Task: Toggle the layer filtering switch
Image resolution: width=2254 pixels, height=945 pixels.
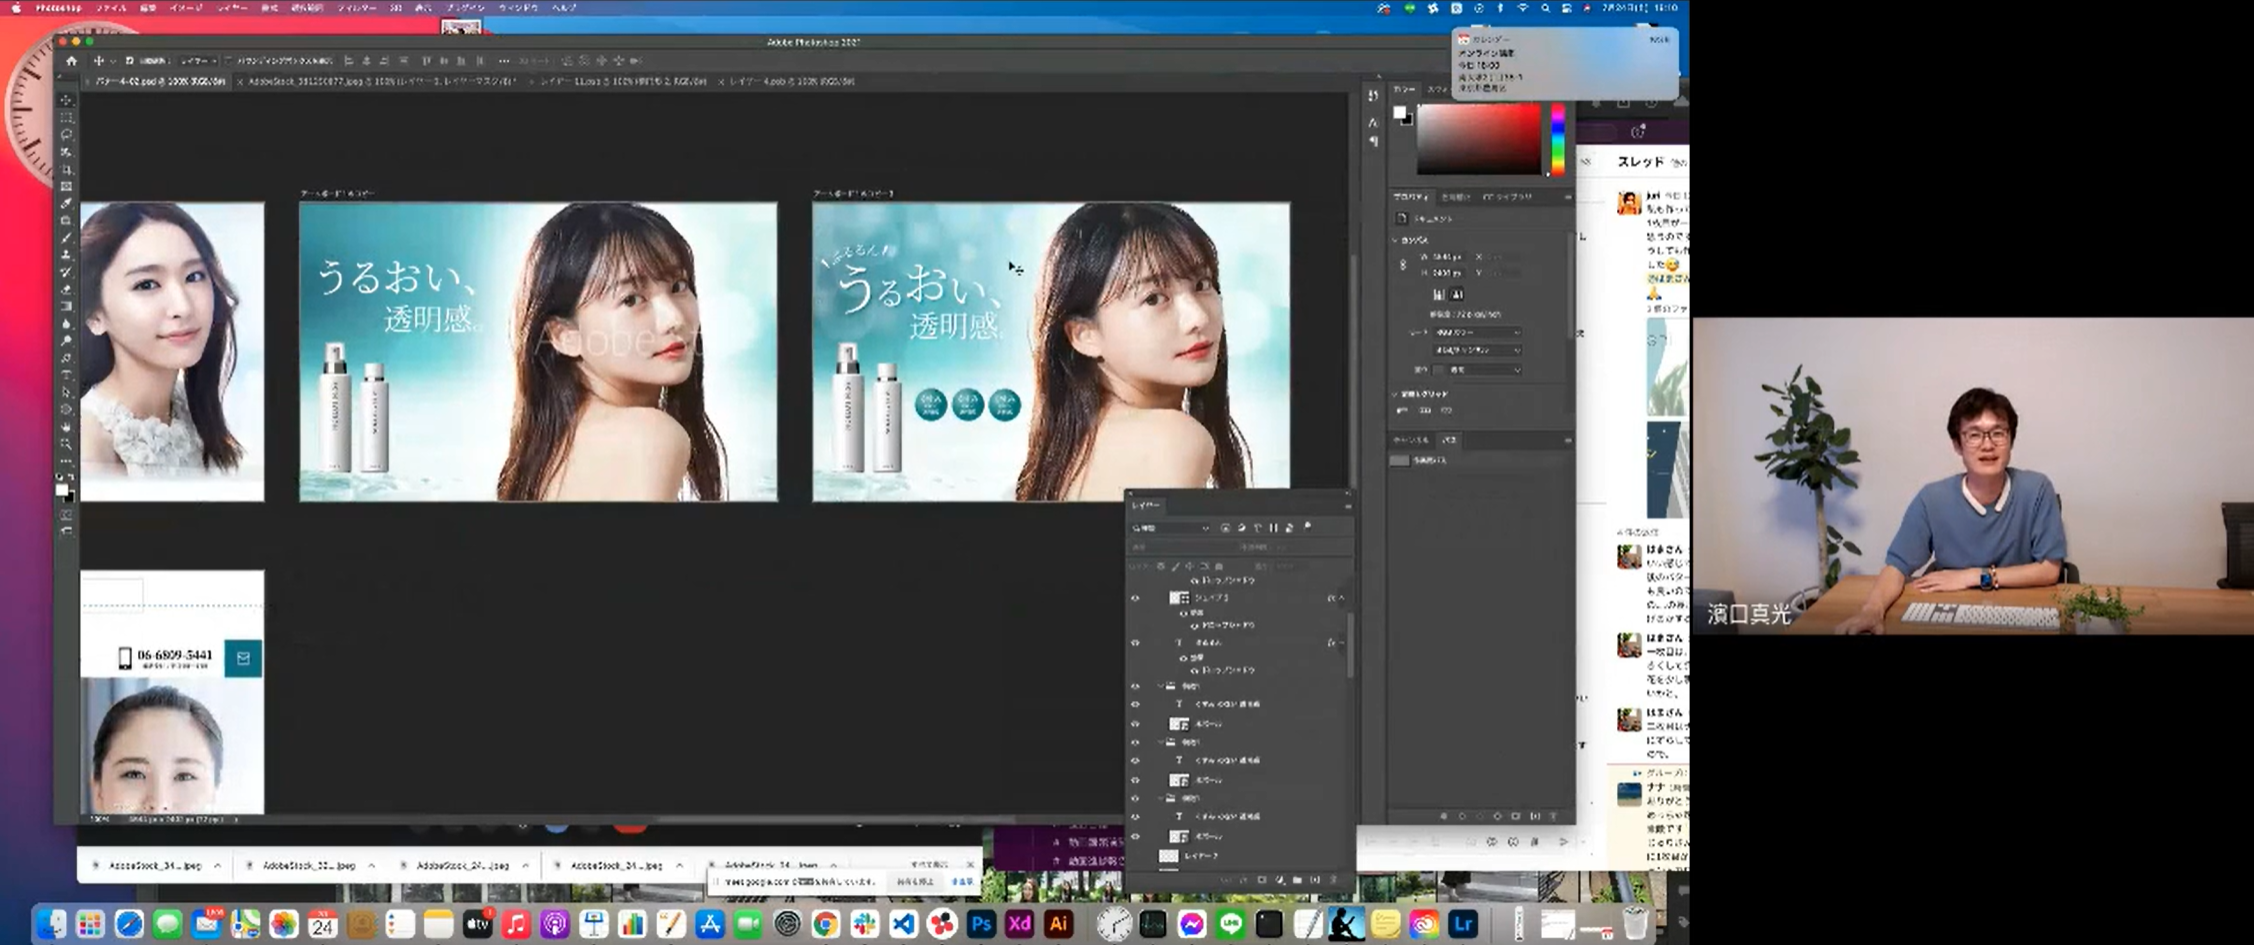Action: 1308,527
